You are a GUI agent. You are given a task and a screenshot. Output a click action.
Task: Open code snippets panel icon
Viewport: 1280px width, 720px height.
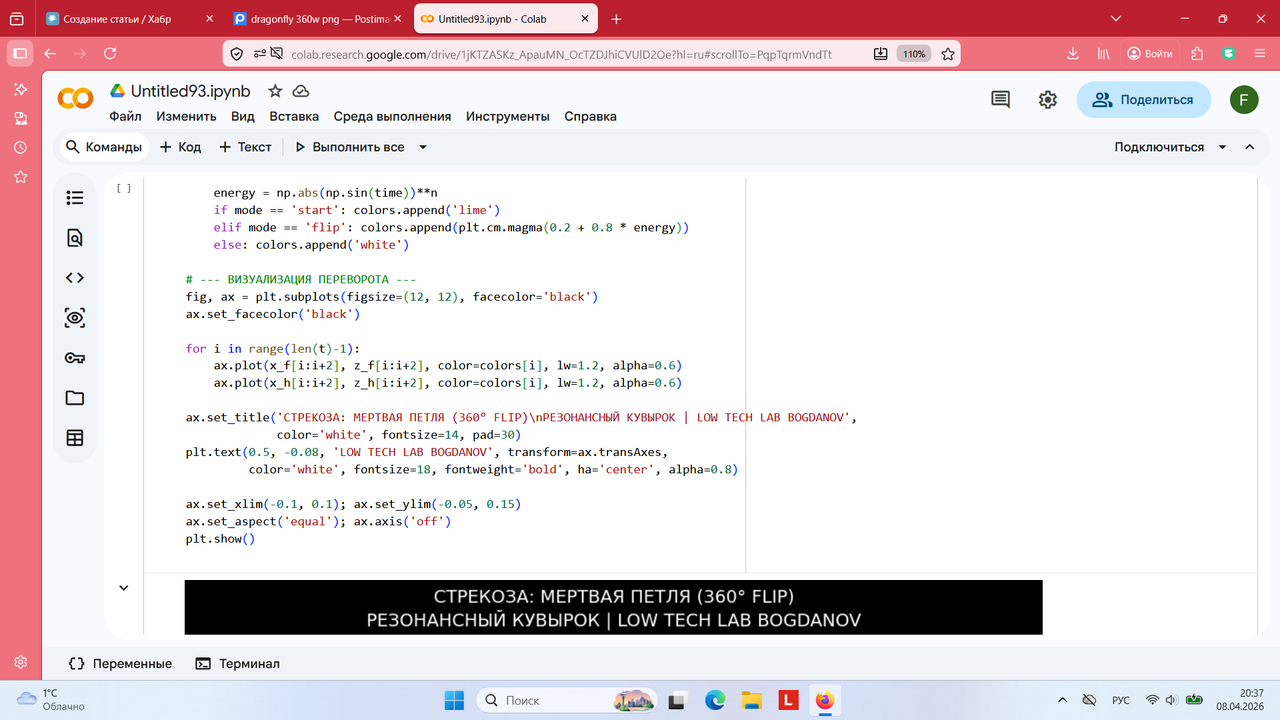75,278
